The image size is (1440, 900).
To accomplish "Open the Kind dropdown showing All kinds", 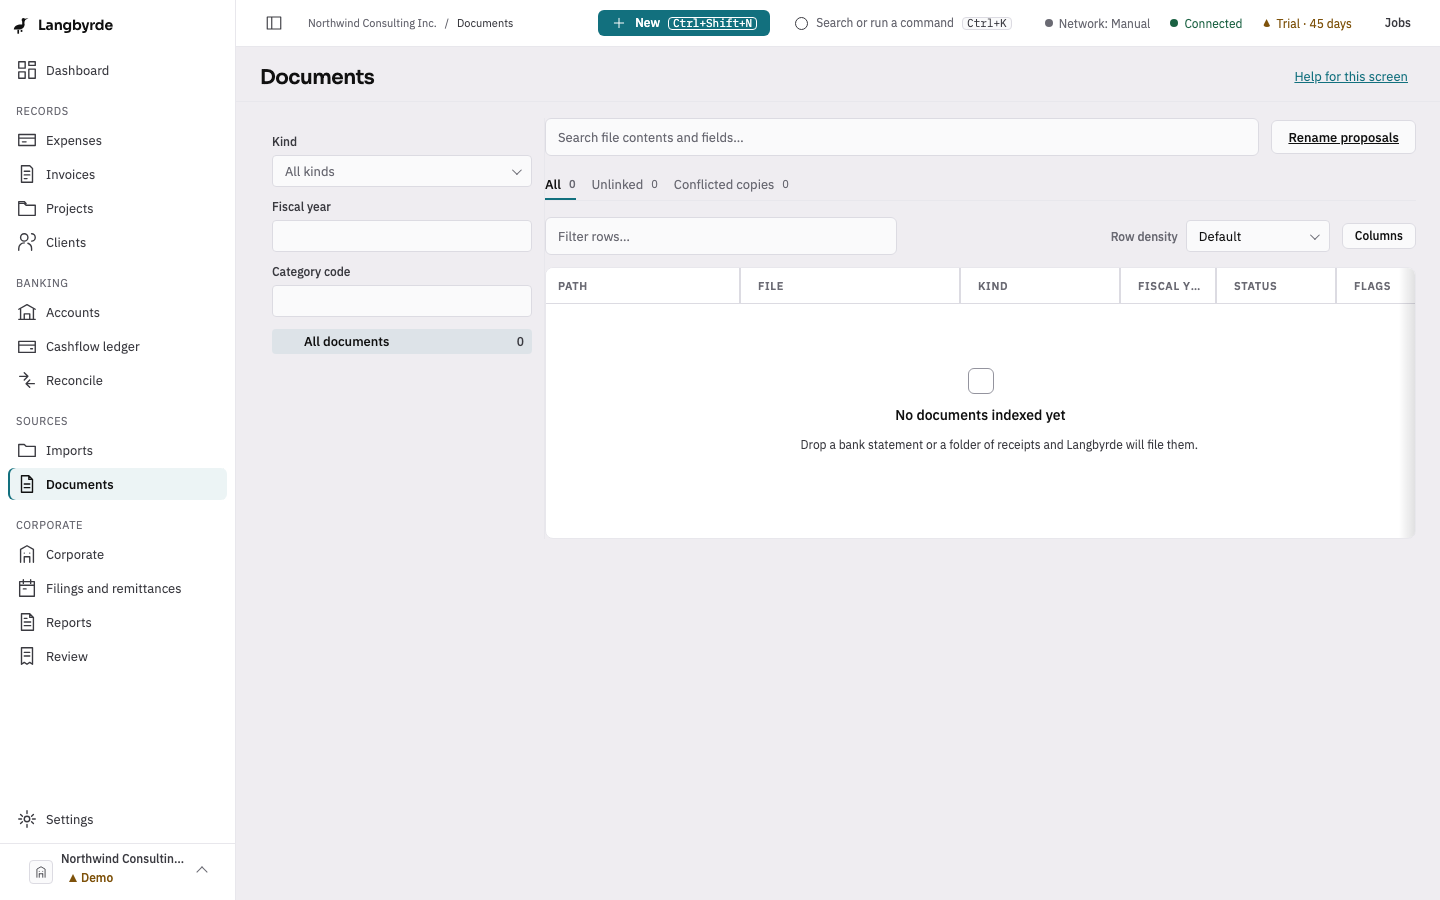I will (402, 171).
